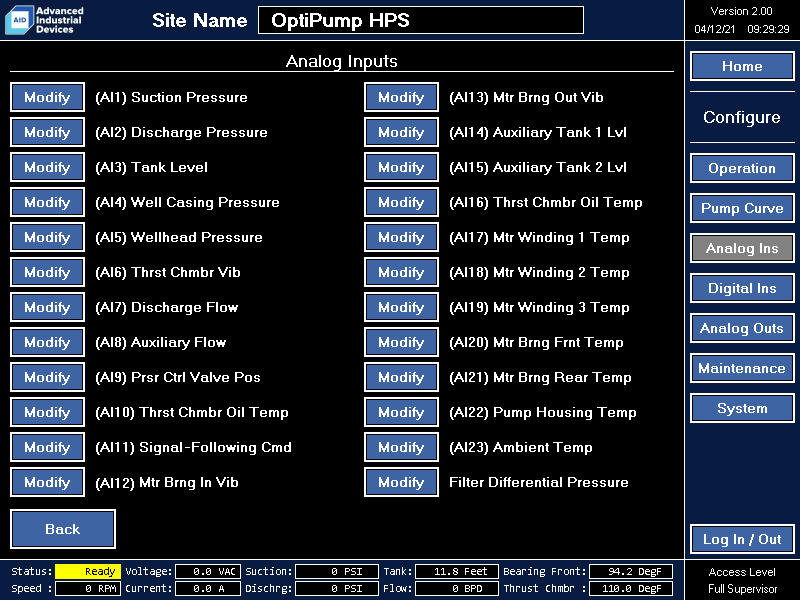Modify AI14 Auxiliary Tank 1 Lvl
The height and width of the screenshot is (600, 800).
401,132
